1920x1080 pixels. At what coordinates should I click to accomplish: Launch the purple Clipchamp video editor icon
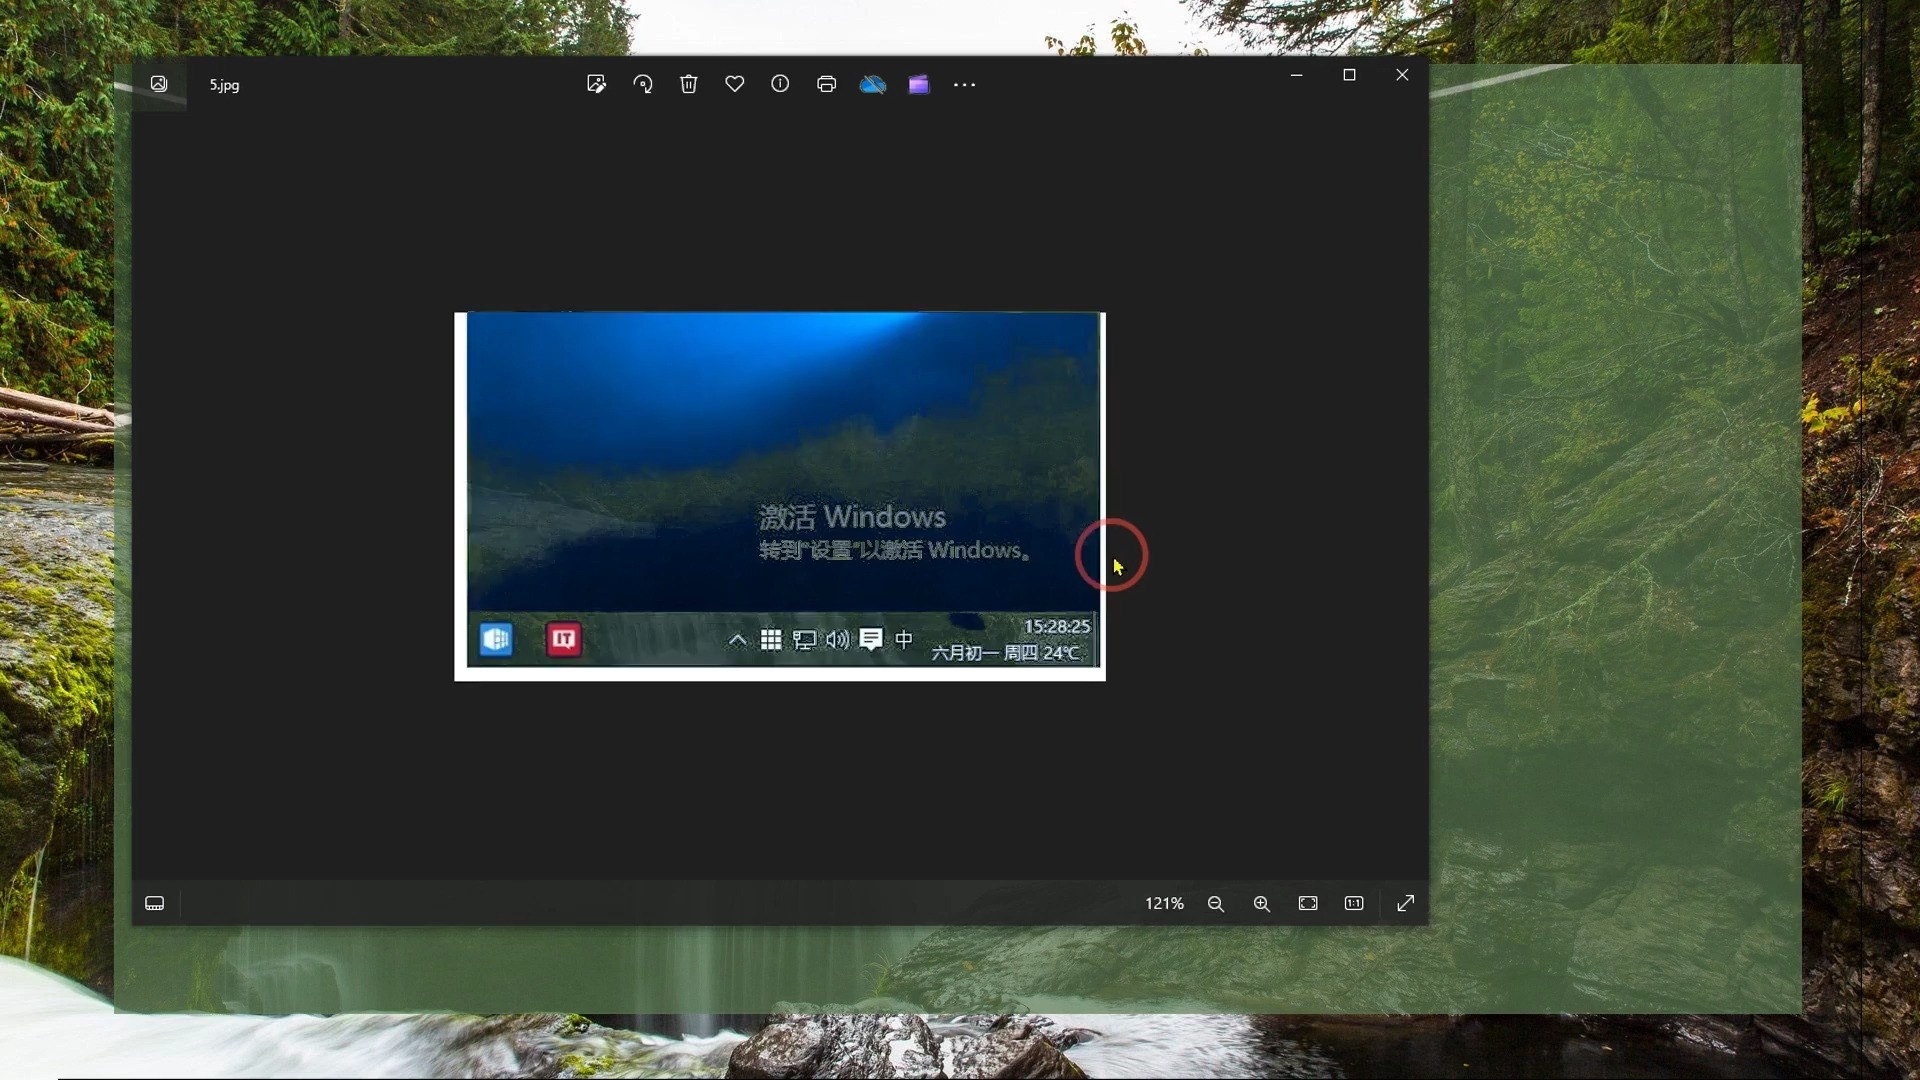pos(919,84)
